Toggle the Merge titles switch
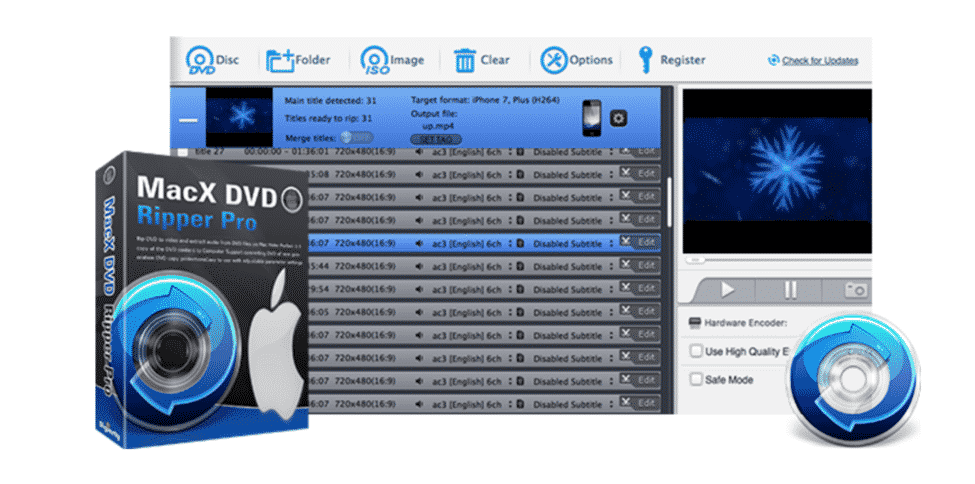975x484 pixels. coord(357,137)
